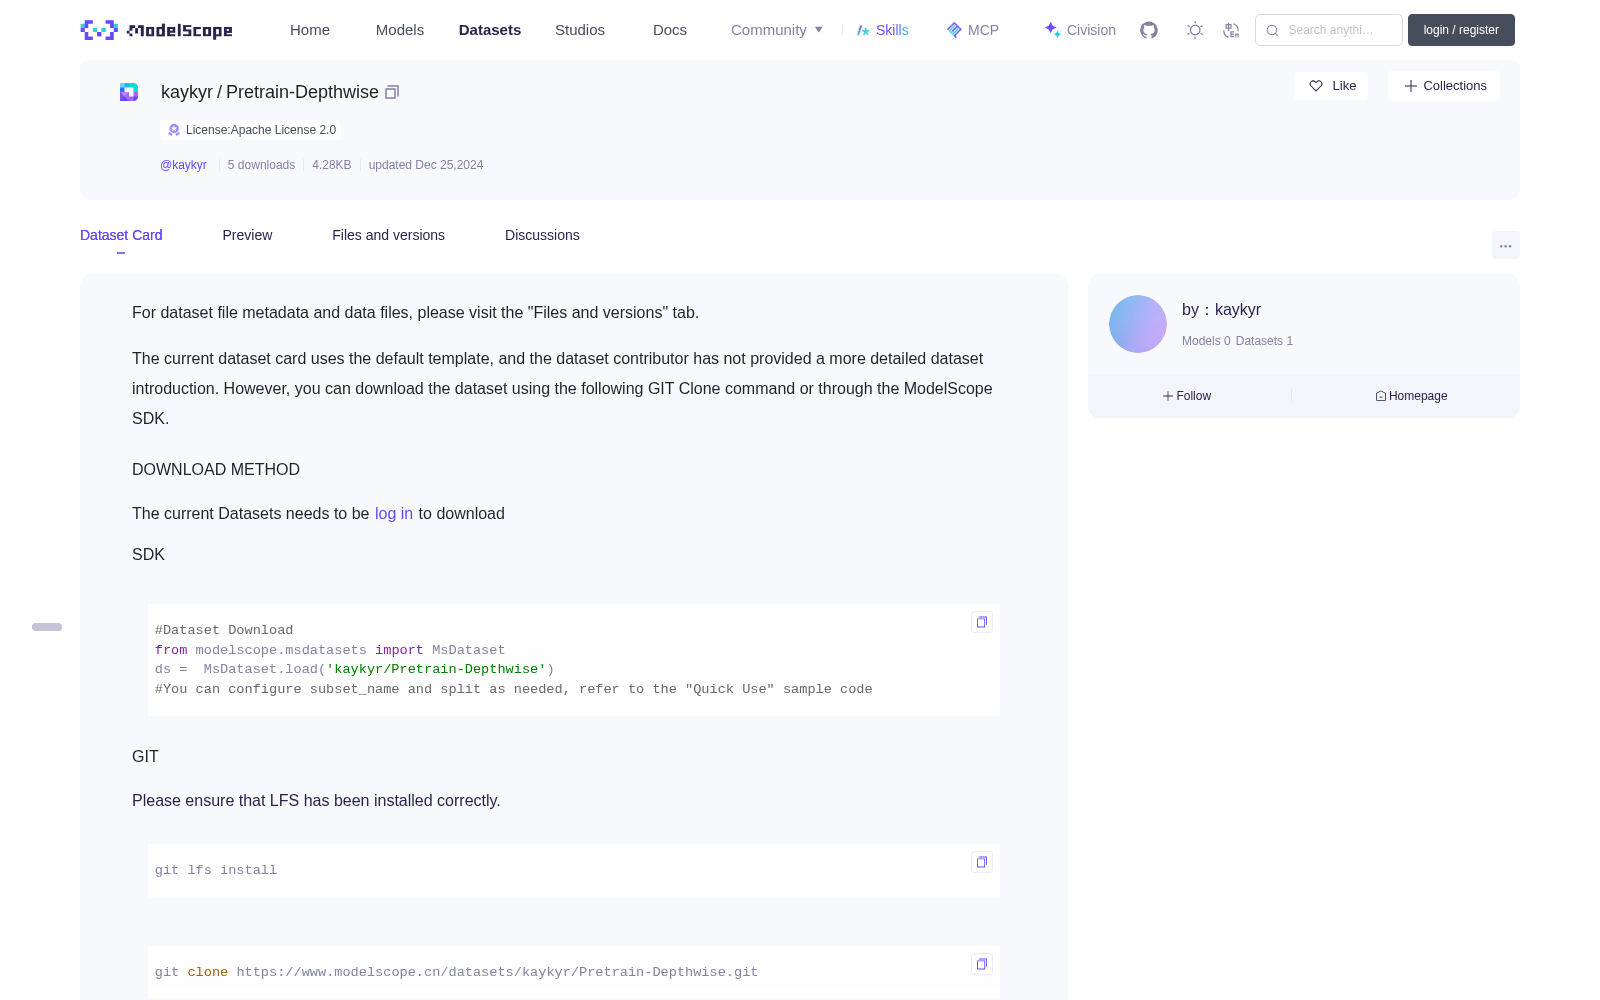Open the three-dot more options menu
This screenshot has height=1000, width=1600.
[1505, 245]
